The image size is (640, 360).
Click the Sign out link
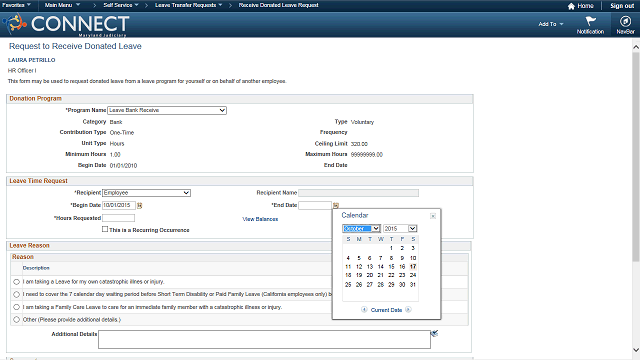tap(622, 6)
